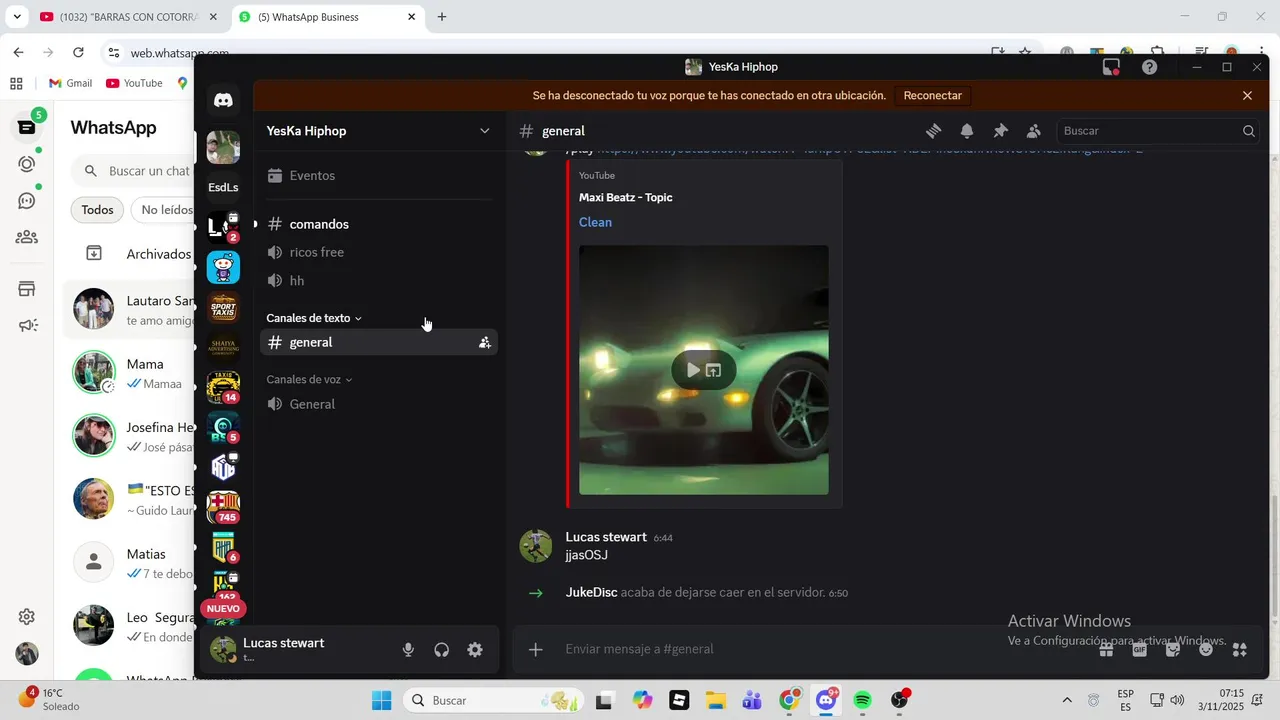The height and width of the screenshot is (720, 1280).
Task: Open WhatsApp communities icon
Action: pyautogui.click(x=27, y=237)
